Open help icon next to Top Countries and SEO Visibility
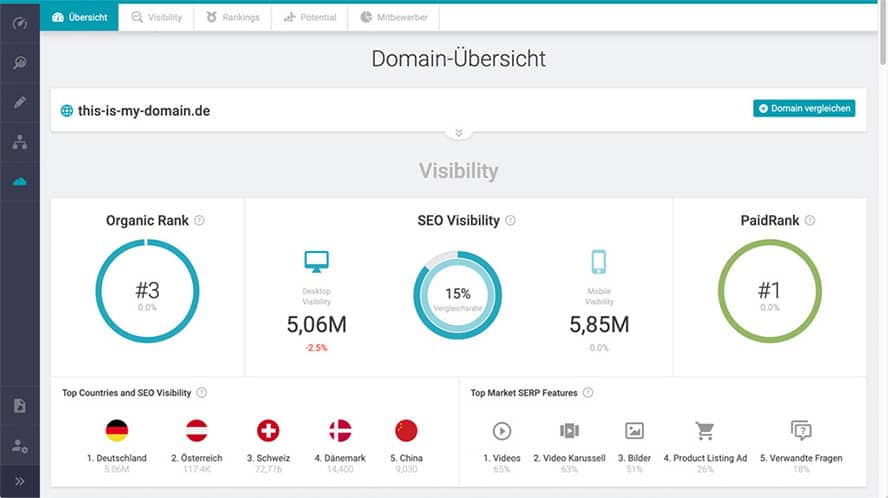 coord(202,393)
